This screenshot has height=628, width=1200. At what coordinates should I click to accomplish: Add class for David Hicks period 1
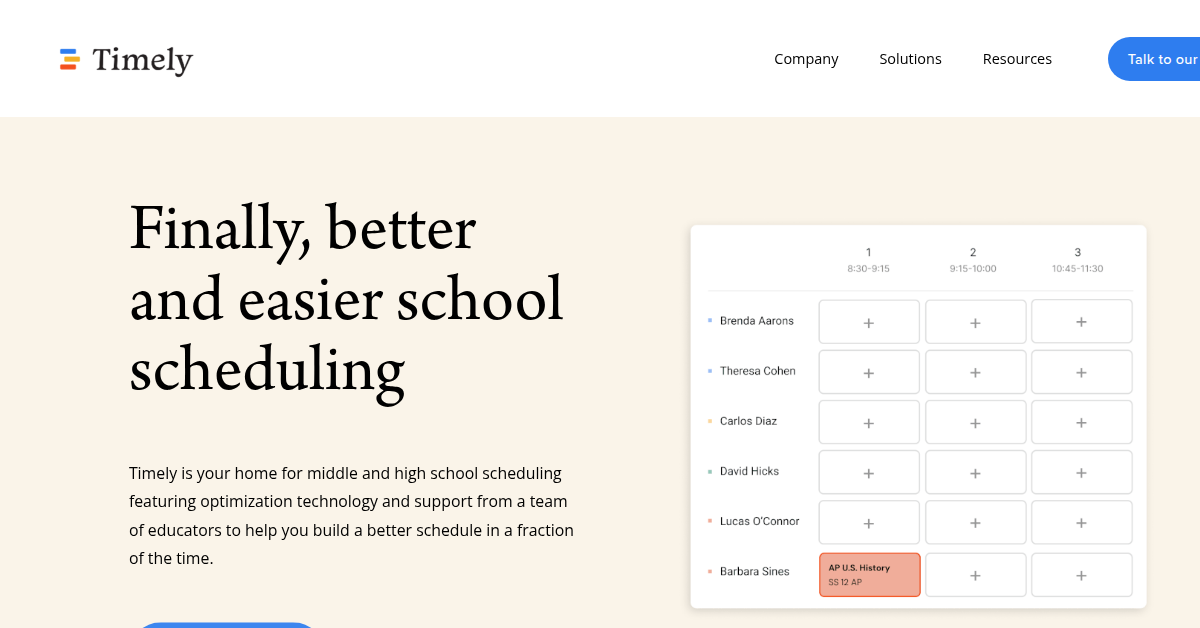(869, 472)
